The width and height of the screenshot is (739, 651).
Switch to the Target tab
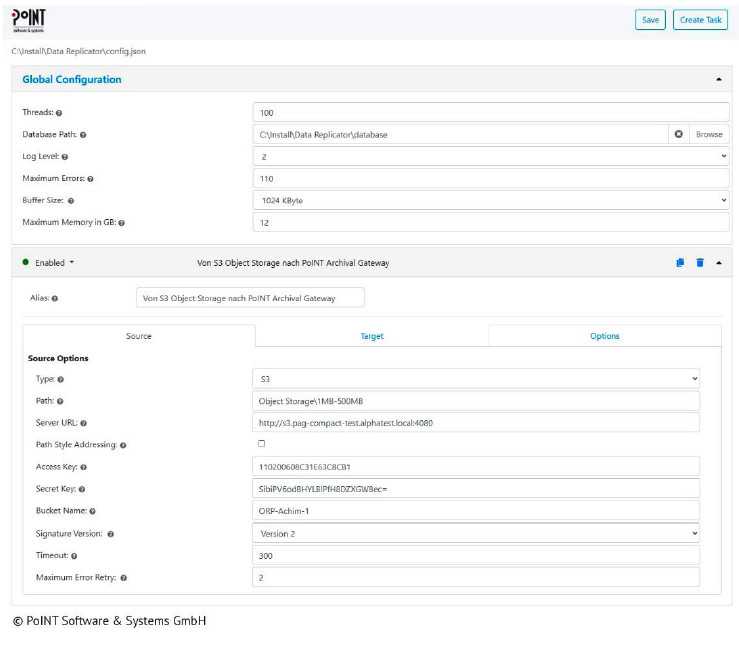372,336
